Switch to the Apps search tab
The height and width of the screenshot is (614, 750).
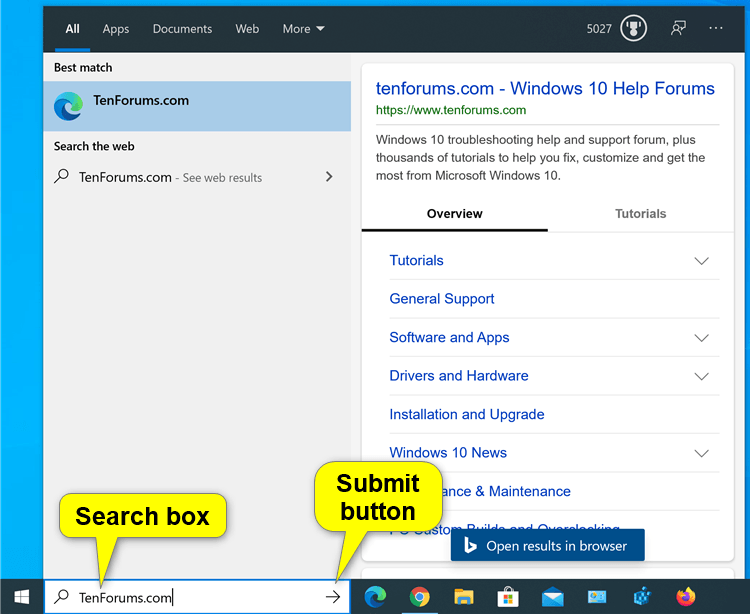(x=116, y=29)
